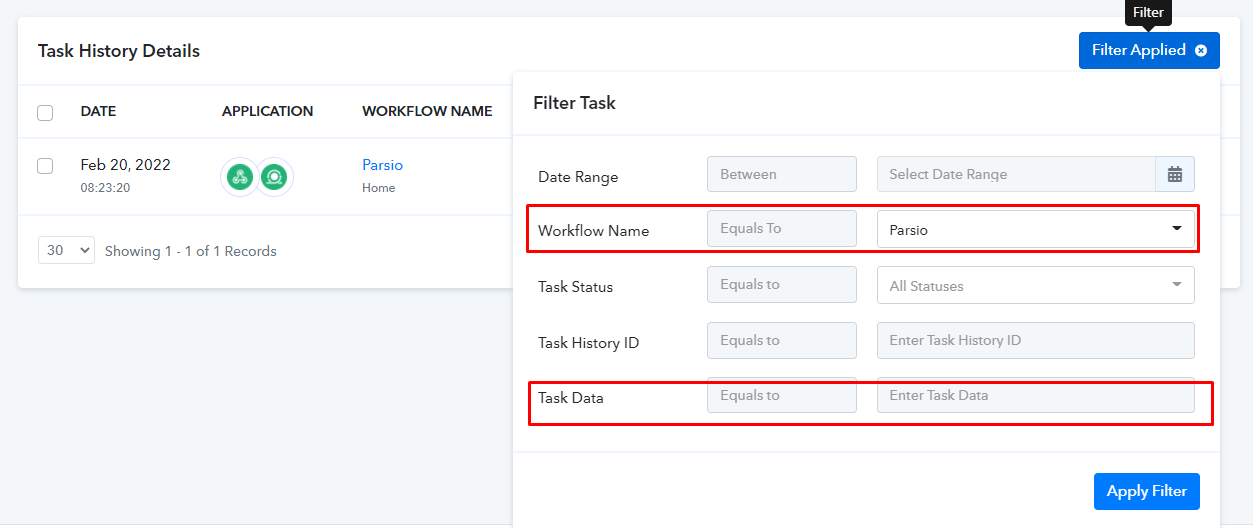Tick the select-all checkbox in table header
Image resolution: width=1253 pixels, height=528 pixels.
point(45,113)
